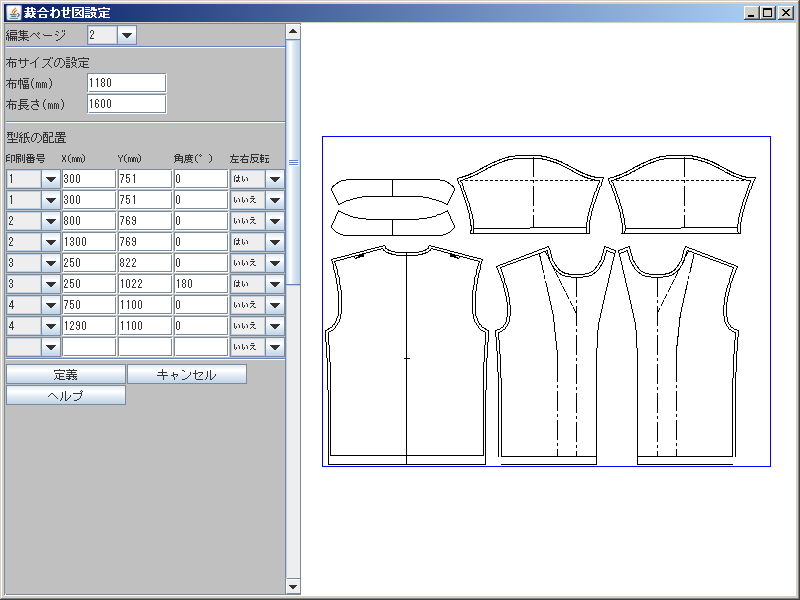
Task: Click the 定義 button
Action: click(x=66, y=374)
